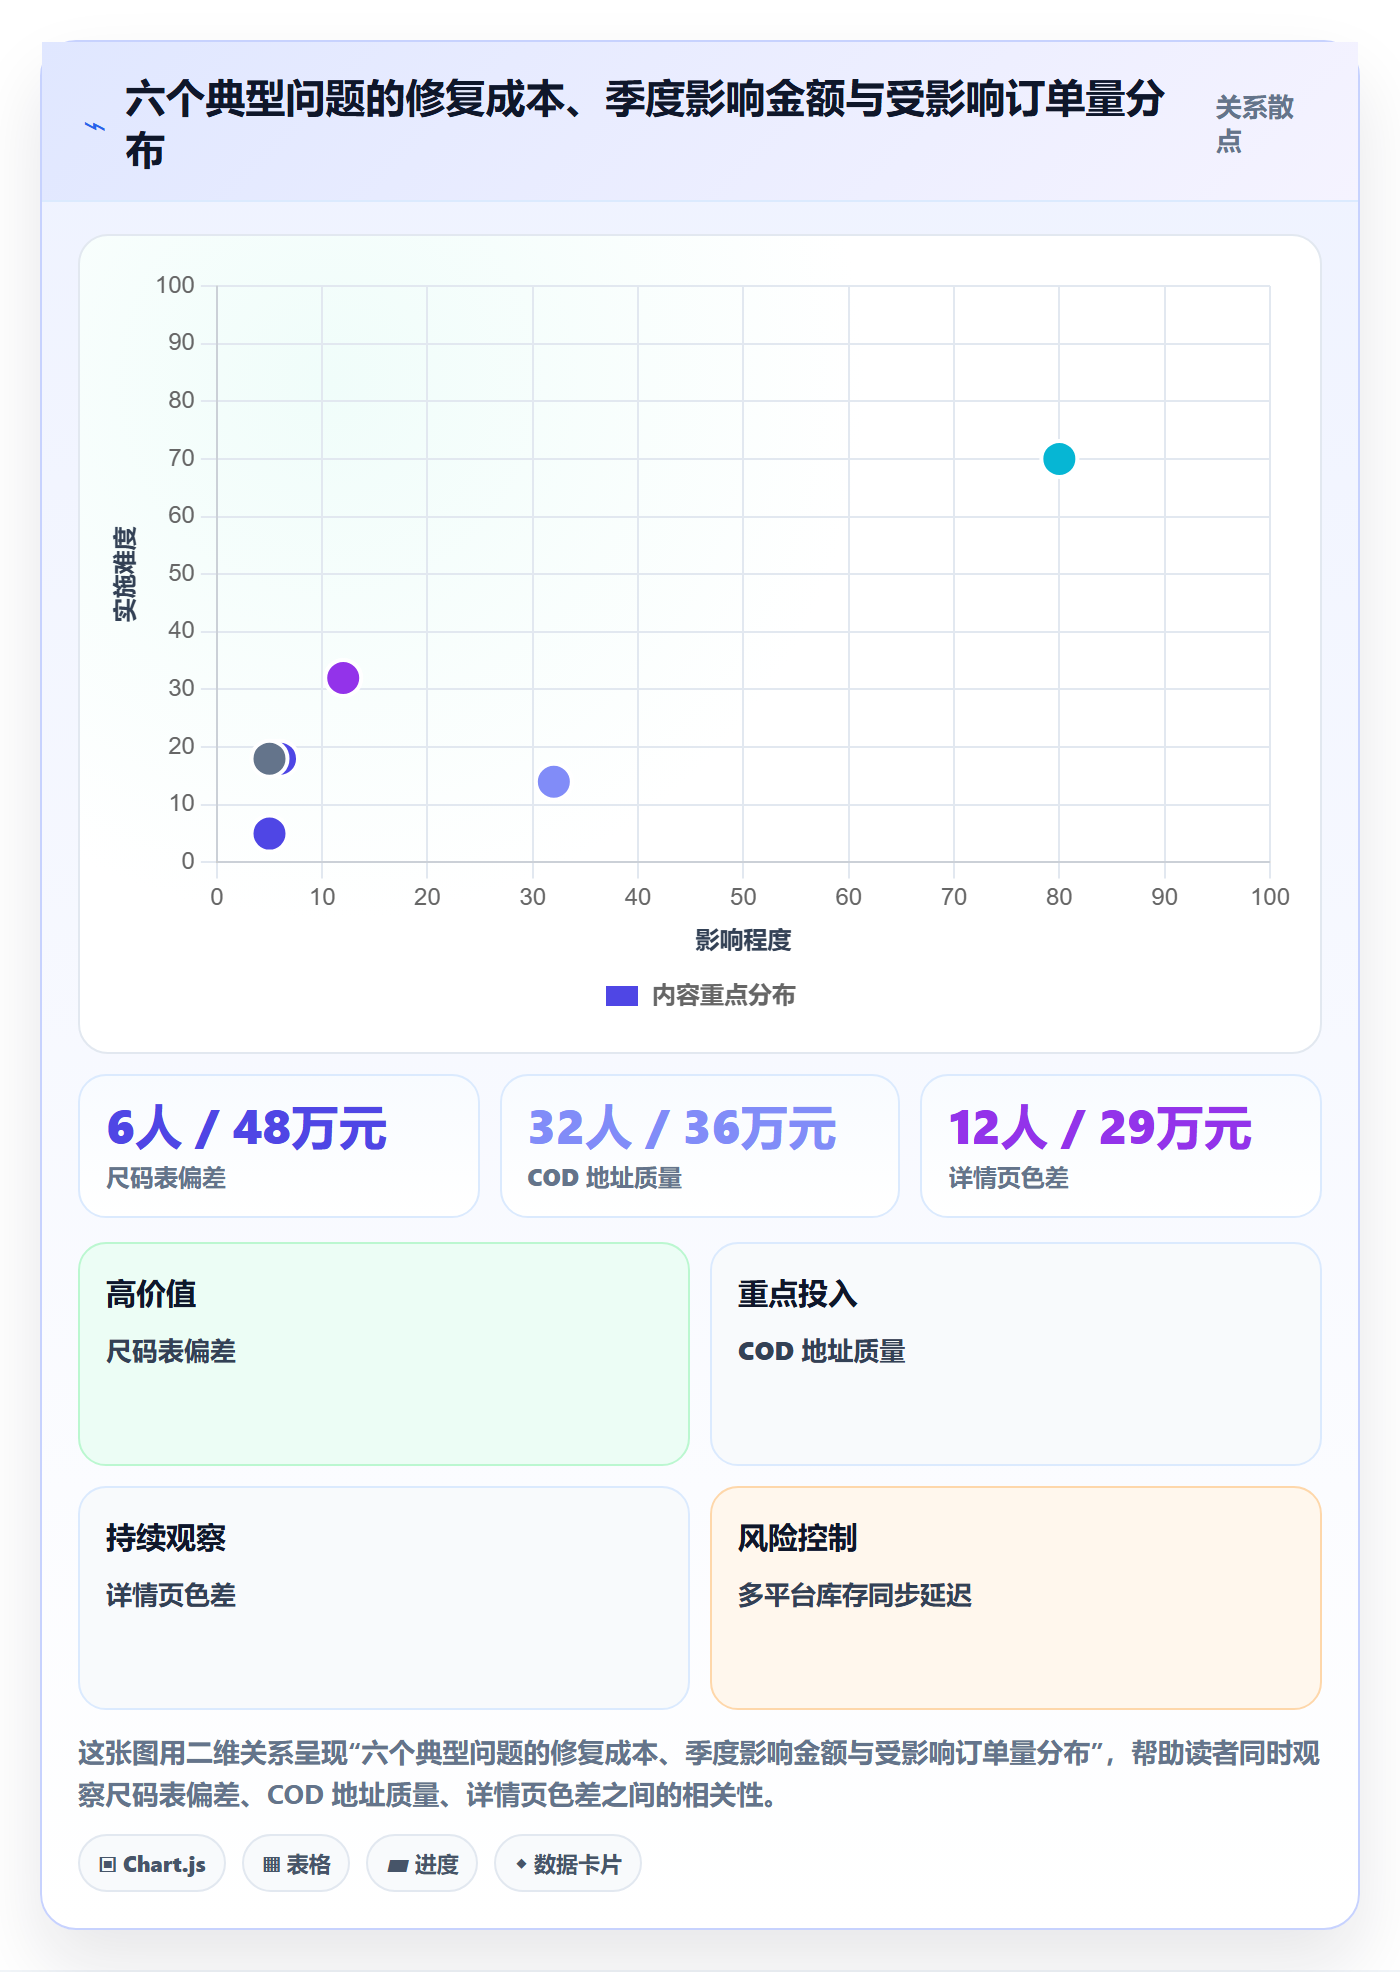Click the 进度 tag chip
The height and width of the screenshot is (1972, 1400).
point(422,1864)
